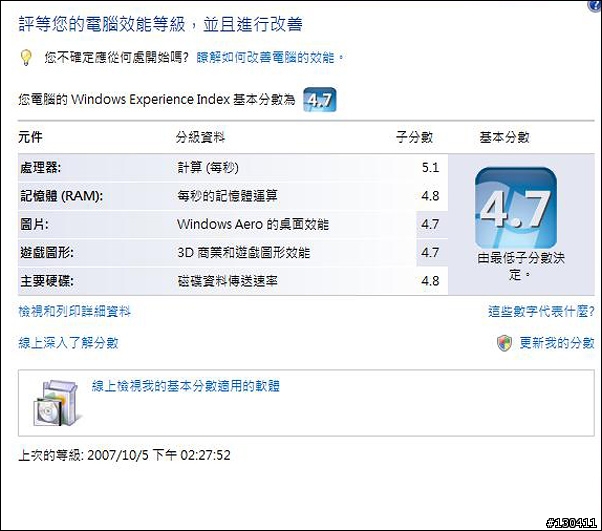Image resolution: width=602 pixels, height=531 pixels.
Task: Click the shield icon beside 更新我的分數
Action: 504,343
